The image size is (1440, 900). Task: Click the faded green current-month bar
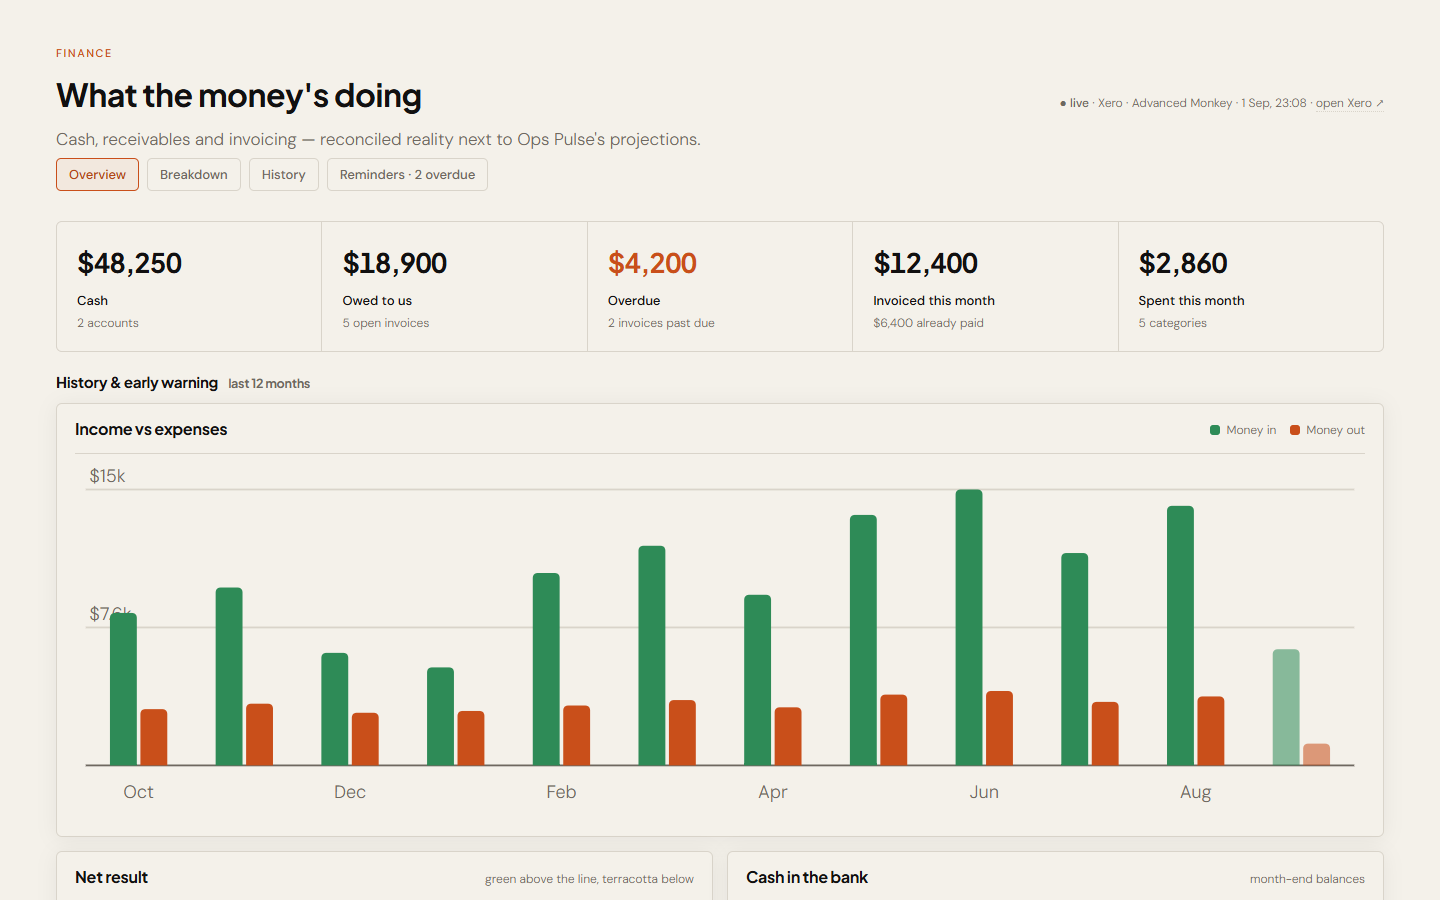pyautogui.click(x=1286, y=707)
